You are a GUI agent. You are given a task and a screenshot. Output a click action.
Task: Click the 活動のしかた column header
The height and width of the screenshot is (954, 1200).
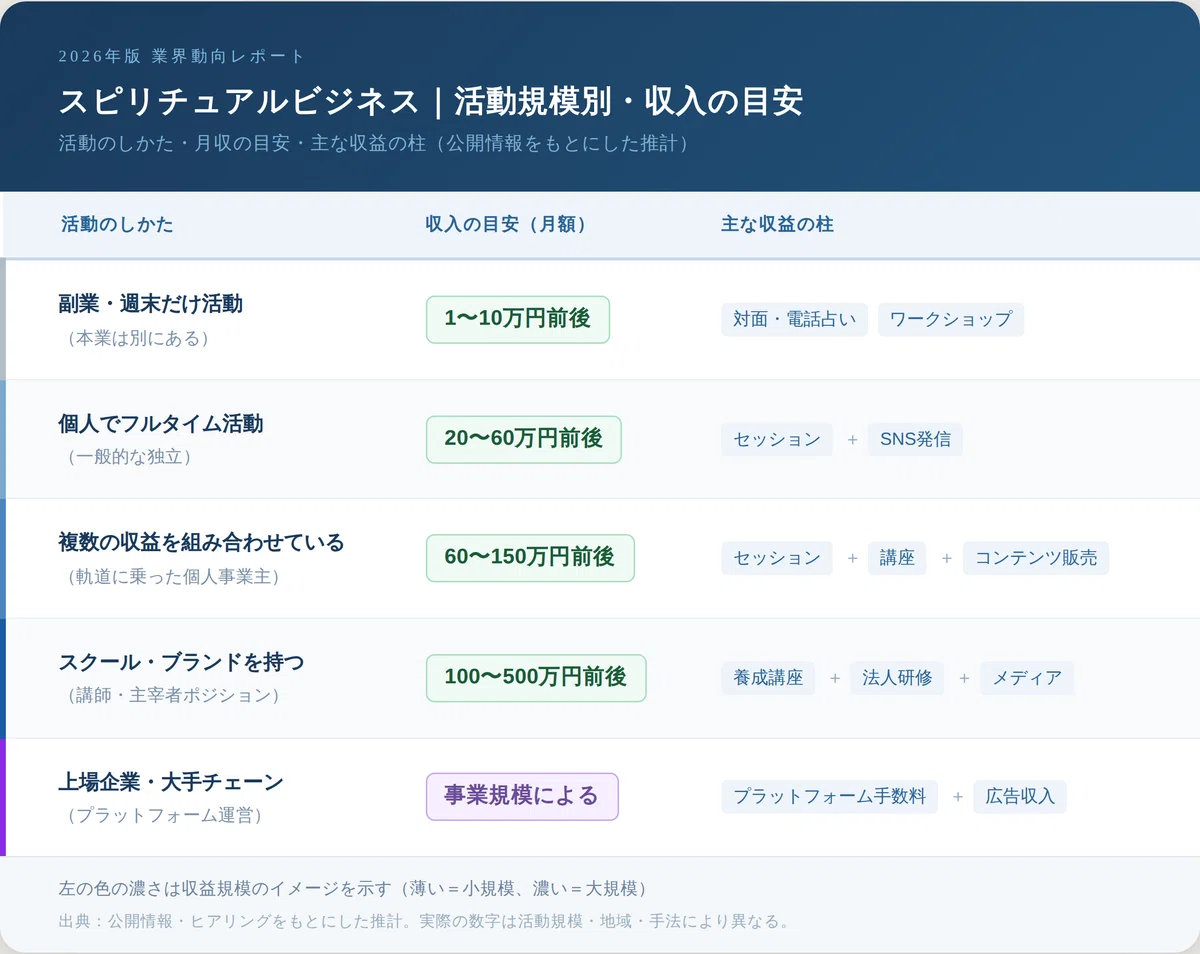(x=117, y=224)
